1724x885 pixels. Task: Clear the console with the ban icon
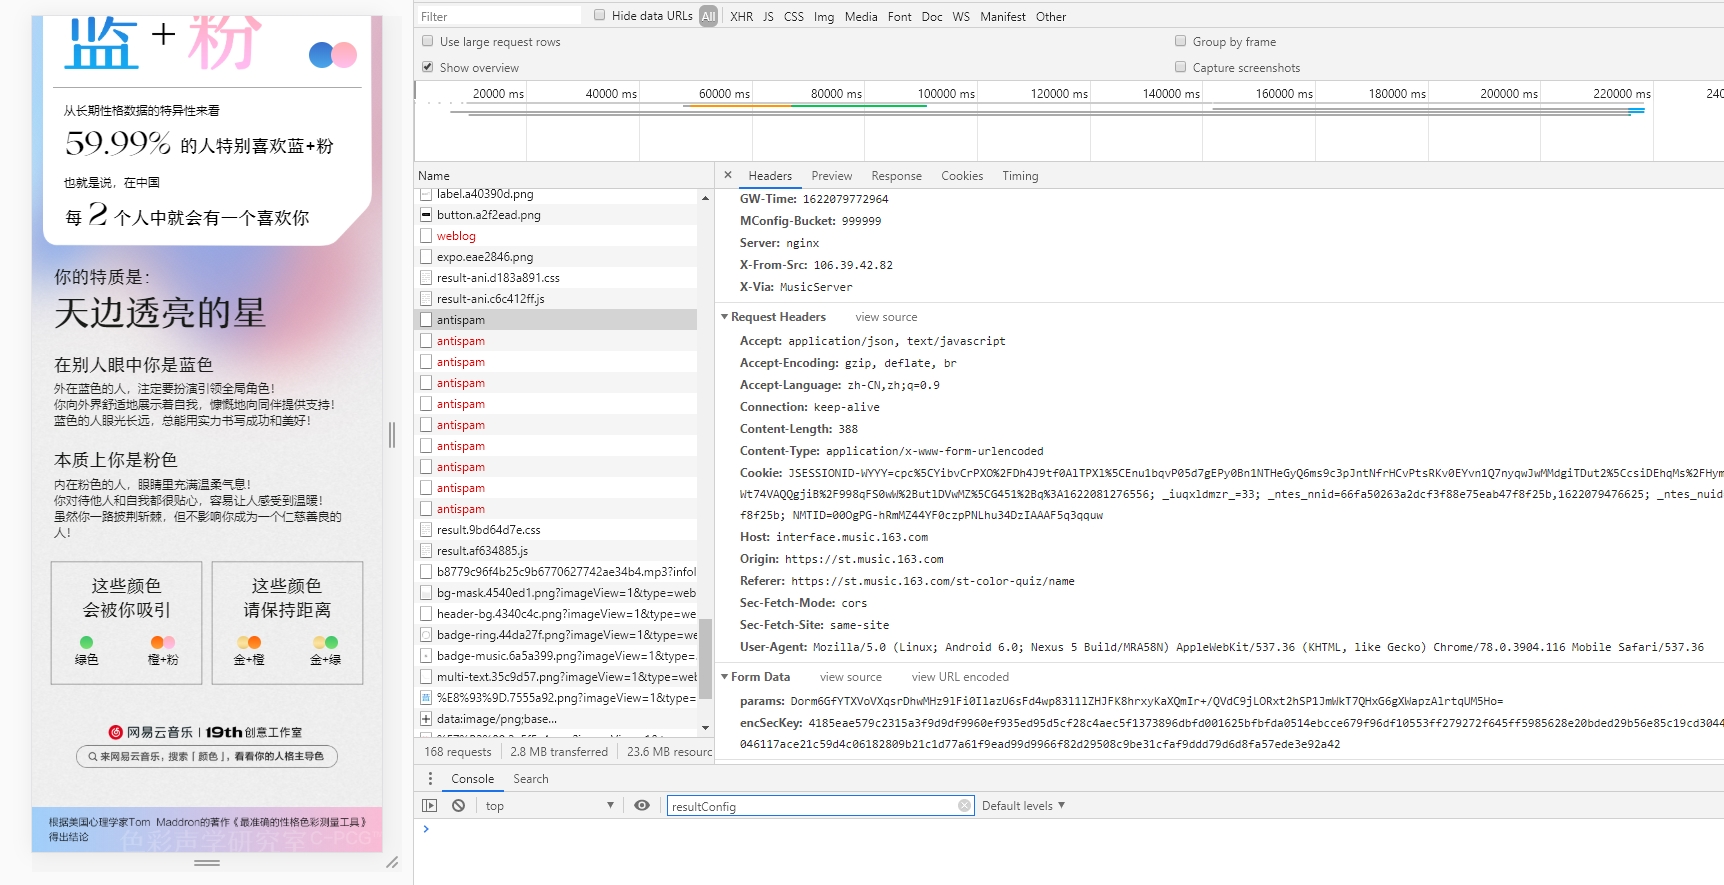pos(458,806)
